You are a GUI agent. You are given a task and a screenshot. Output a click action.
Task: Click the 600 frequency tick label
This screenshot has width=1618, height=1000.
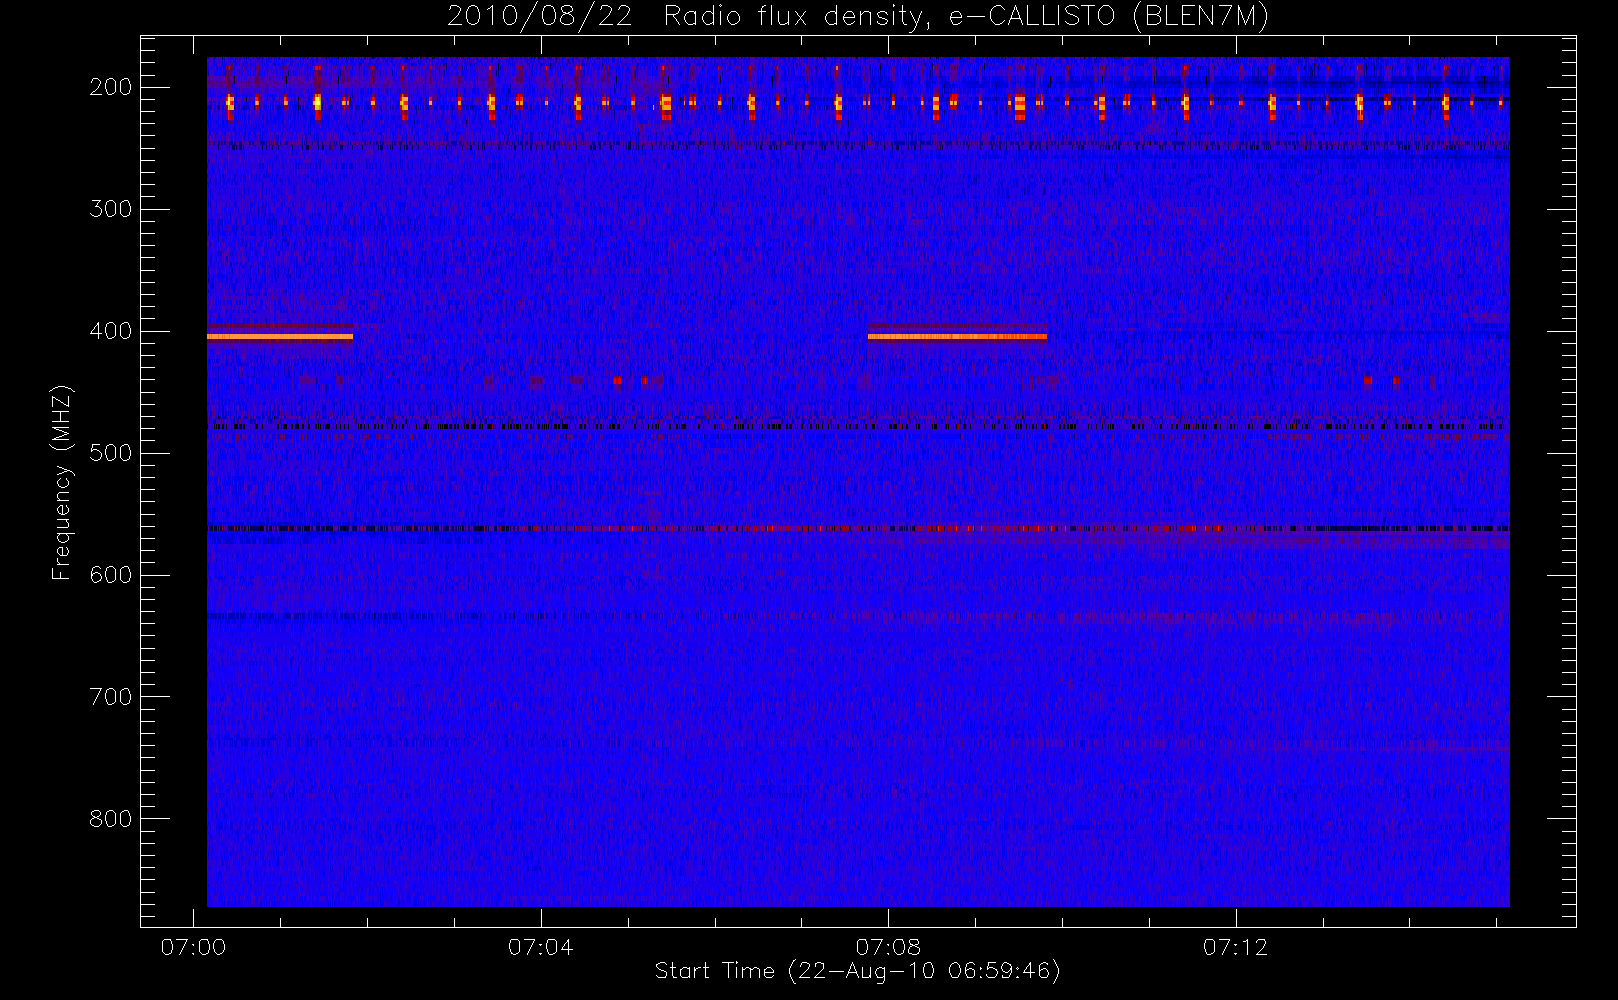[x=111, y=575]
